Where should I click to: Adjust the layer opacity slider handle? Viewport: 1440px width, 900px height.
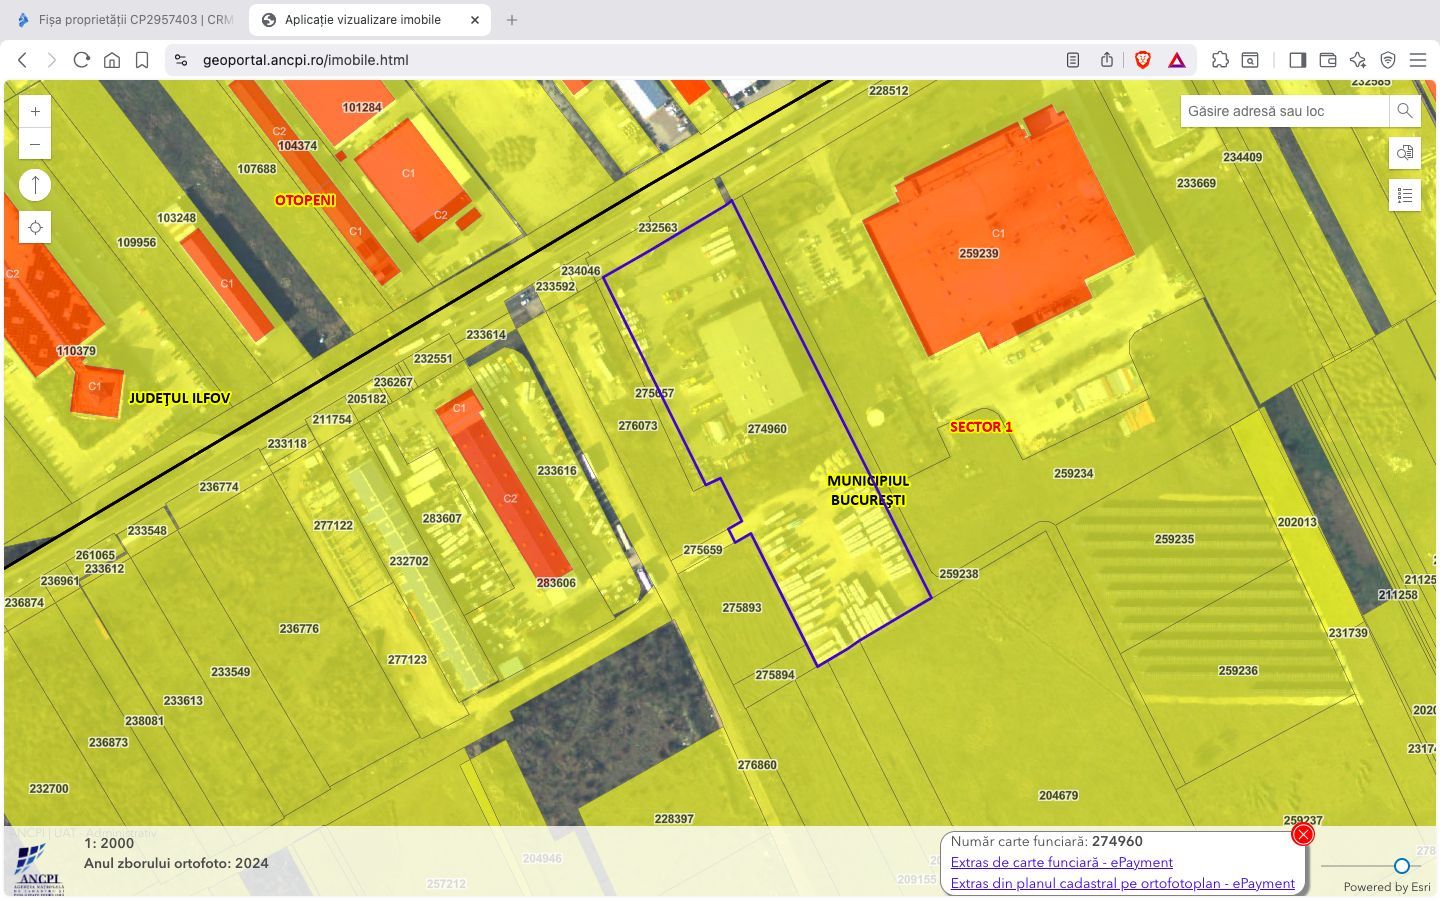click(x=1402, y=866)
